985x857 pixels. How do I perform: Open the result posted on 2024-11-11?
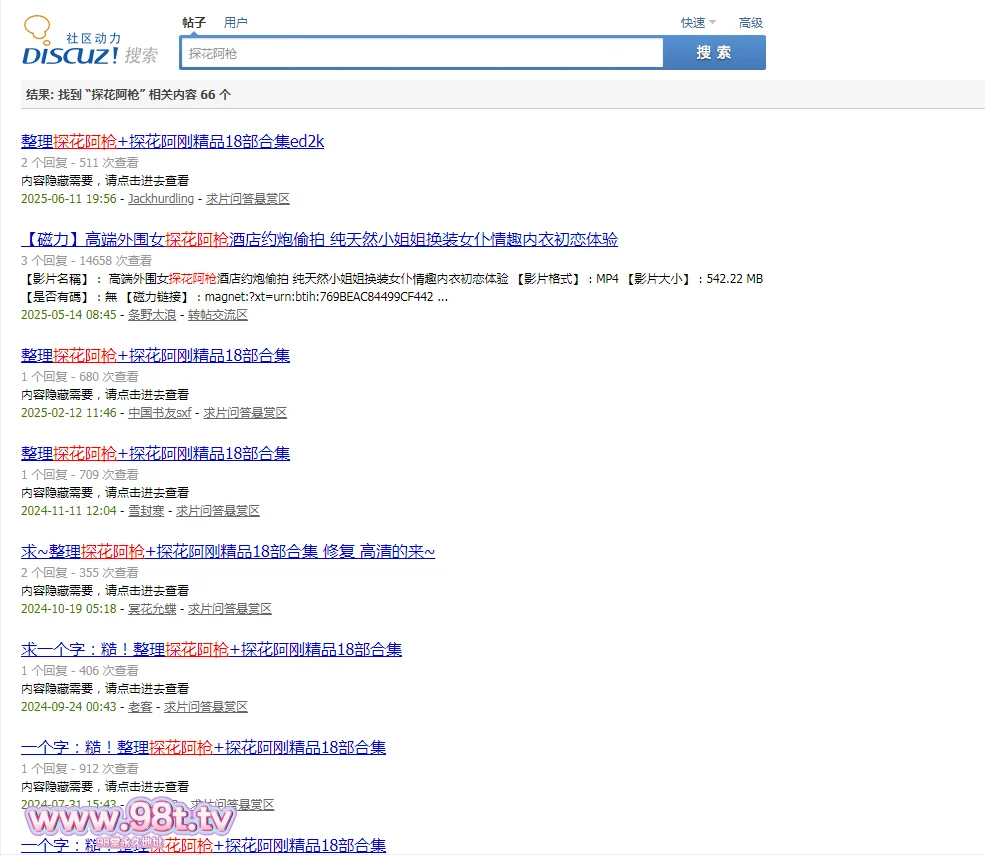pos(155,453)
